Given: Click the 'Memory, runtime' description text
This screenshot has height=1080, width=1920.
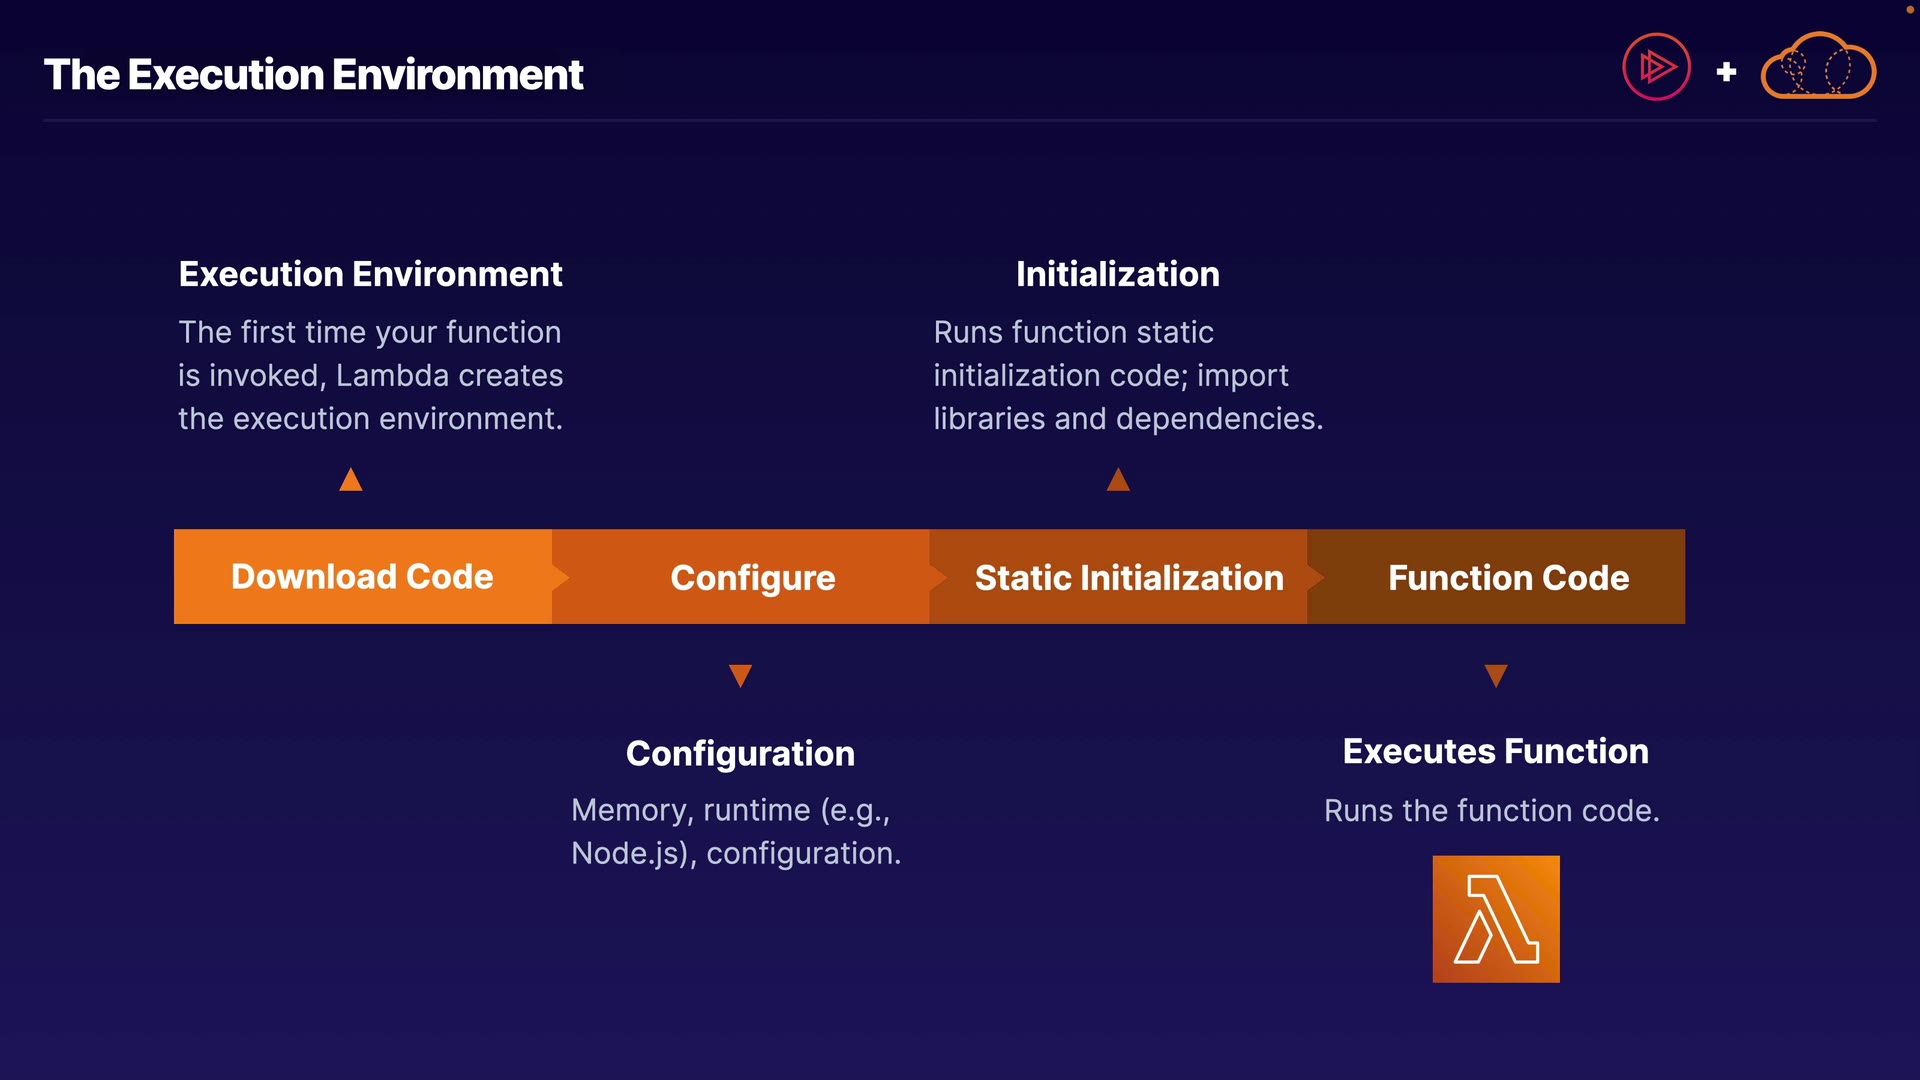Looking at the screenshot, I should pos(735,831).
